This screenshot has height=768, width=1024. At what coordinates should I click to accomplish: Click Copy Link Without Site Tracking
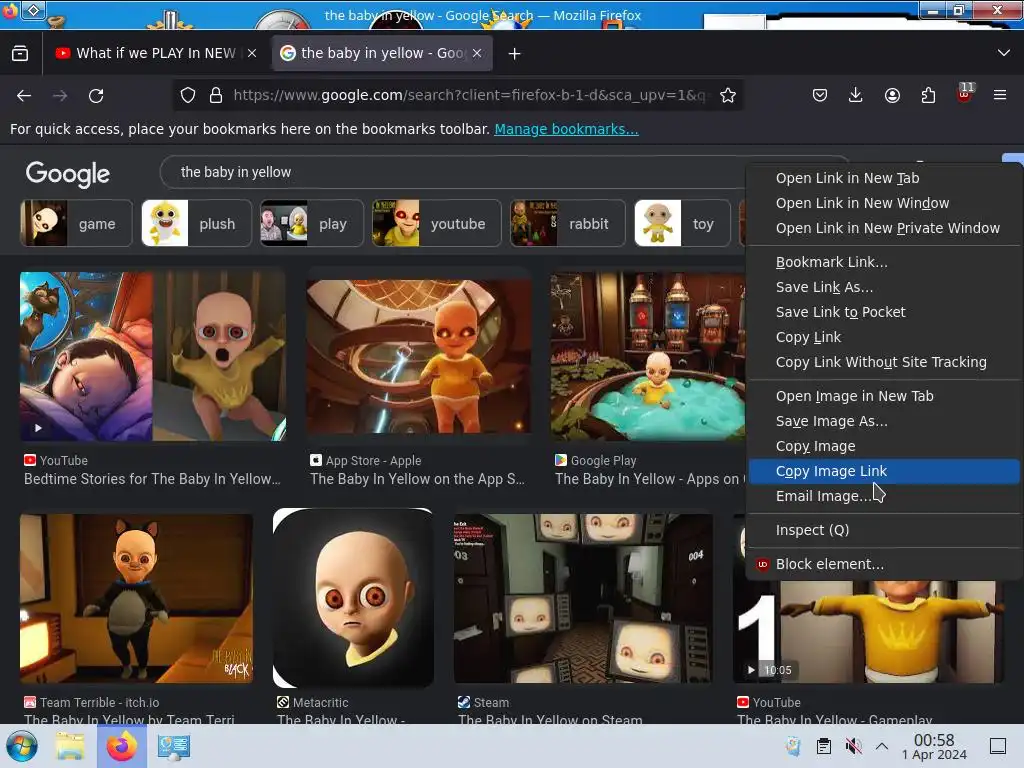click(x=884, y=362)
